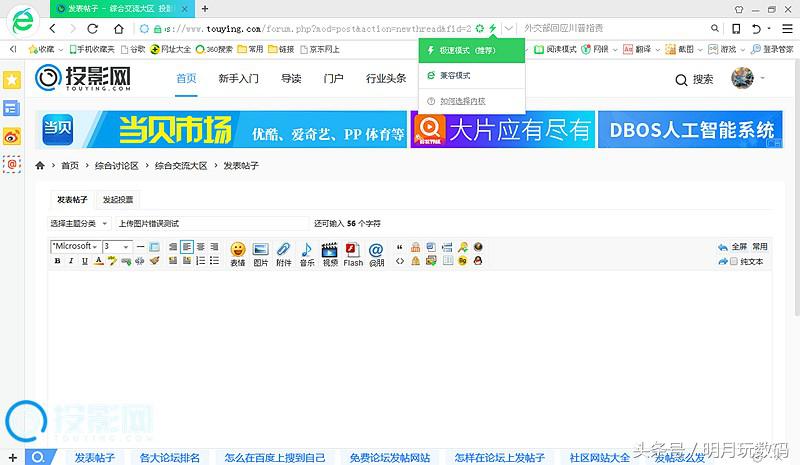Open the star favorites sidebar icon

click(12, 80)
